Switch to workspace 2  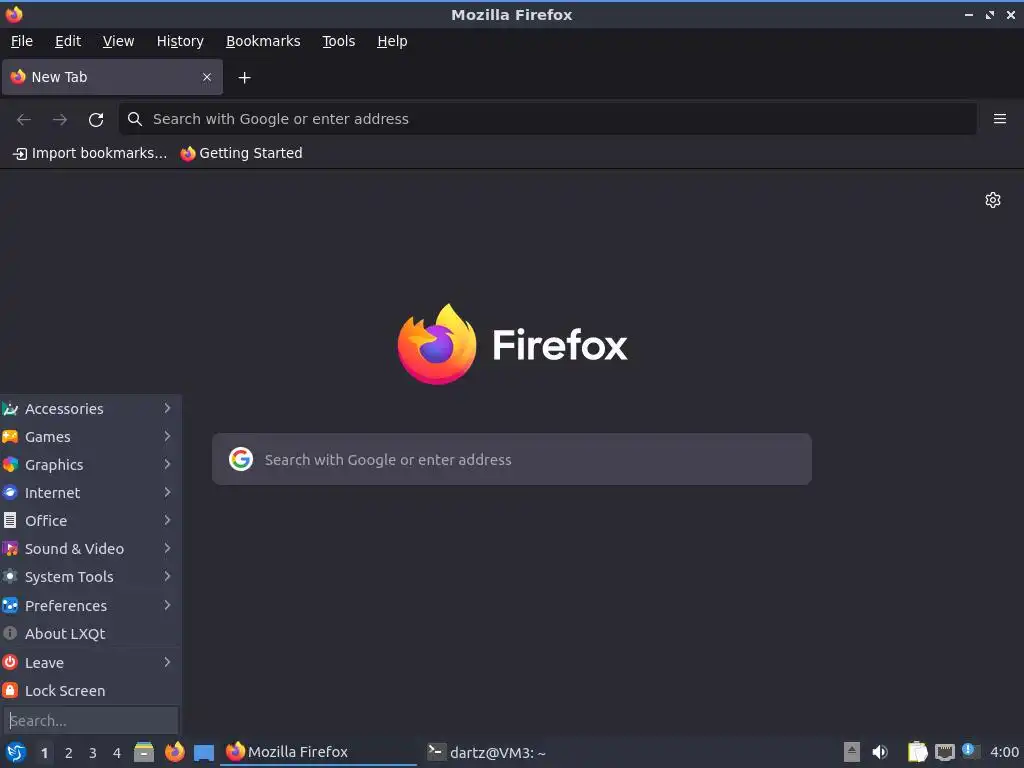pyautogui.click(x=69, y=753)
